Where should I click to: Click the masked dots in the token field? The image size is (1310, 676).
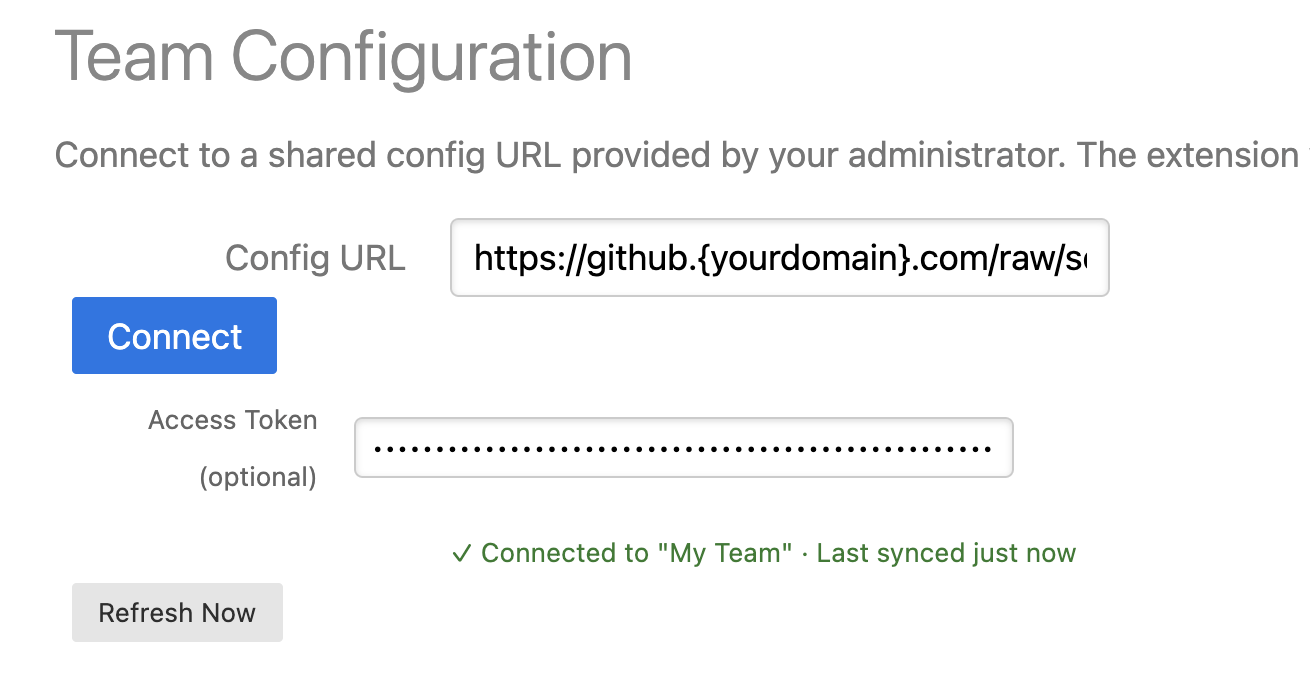coord(683,448)
